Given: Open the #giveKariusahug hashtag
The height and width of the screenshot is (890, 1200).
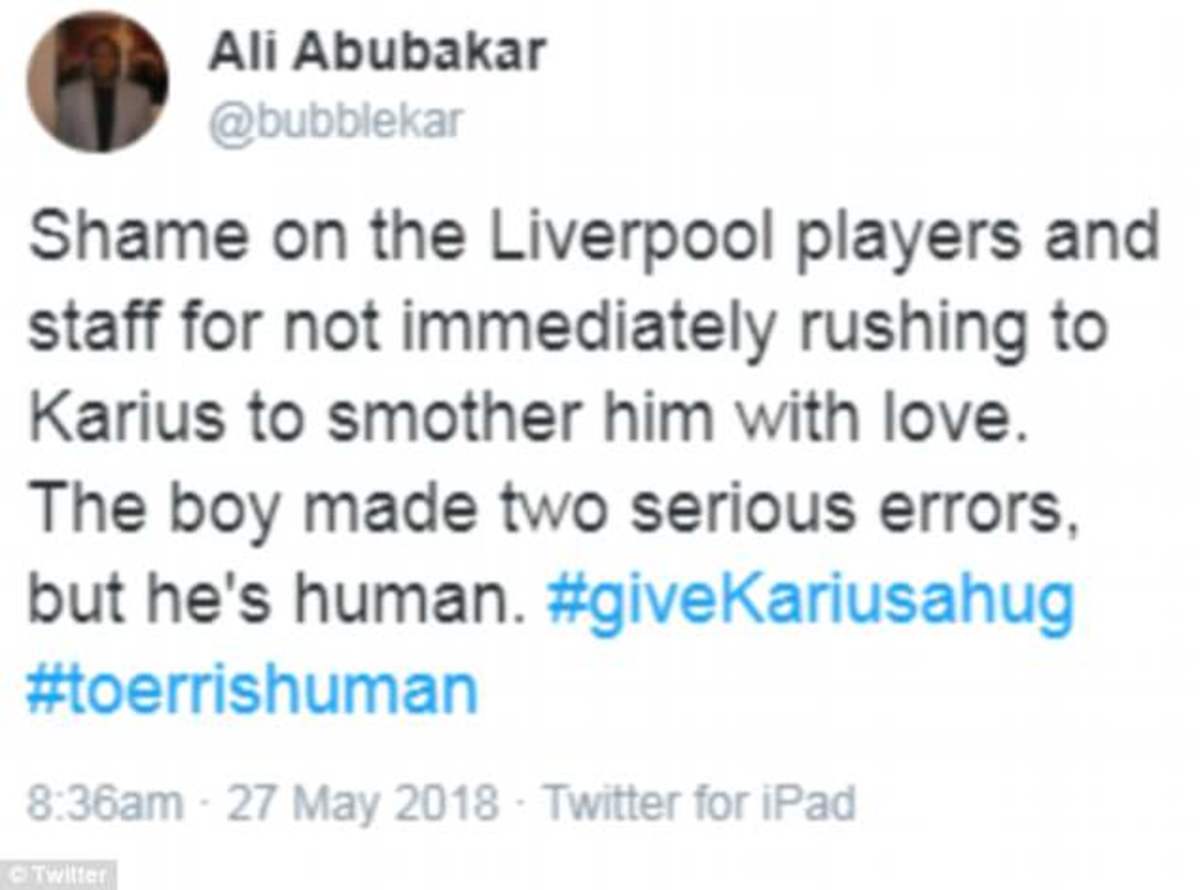Looking at the screenshot, I should [810, 602].
